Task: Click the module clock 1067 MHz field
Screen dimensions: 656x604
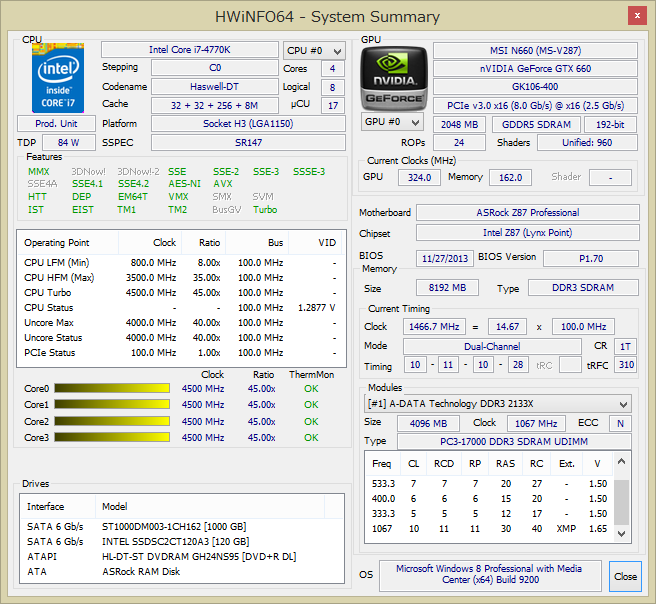Action: pyautogui.click(x=536, y=424)
